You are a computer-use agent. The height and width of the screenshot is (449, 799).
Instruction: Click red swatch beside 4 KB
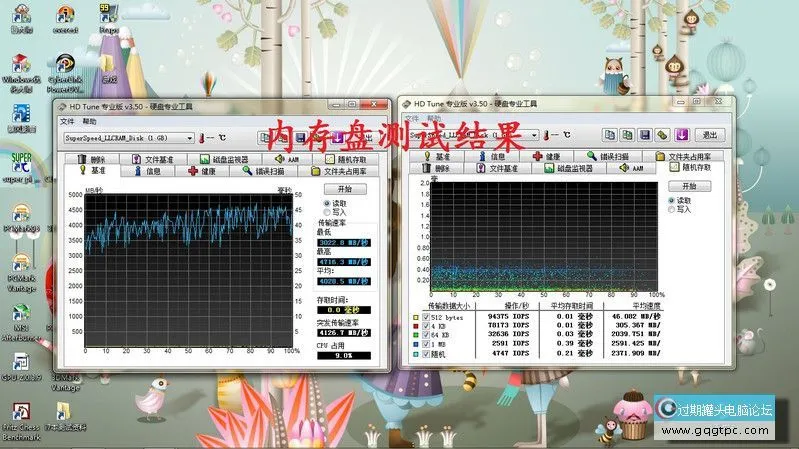point(416,326)
